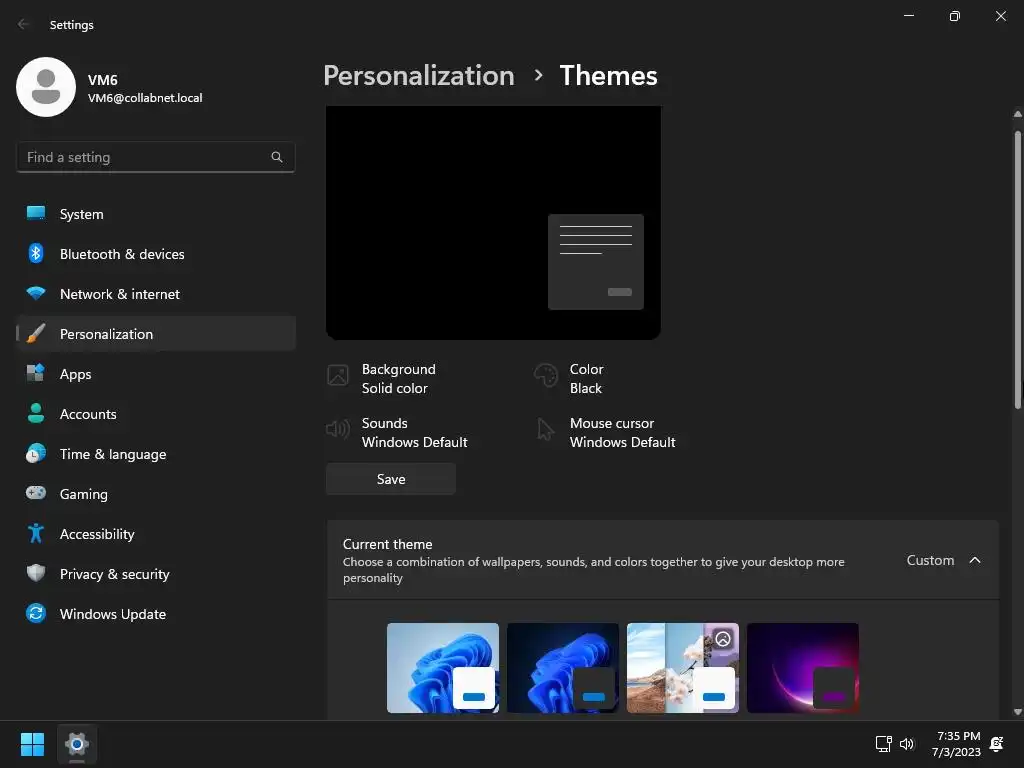This screenshot has height=768, width=1024.
Task: Click the System monitor icon in sidebar
Action: coord(36,214)
